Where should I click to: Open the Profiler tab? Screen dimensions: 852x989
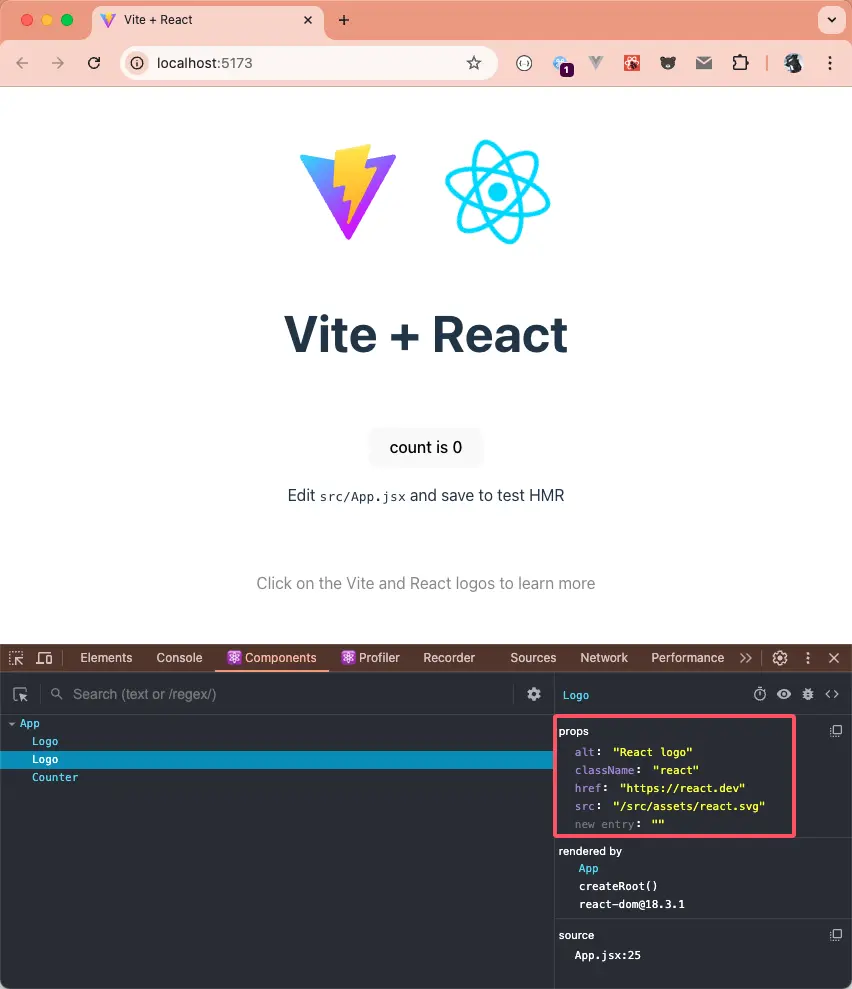371,658
